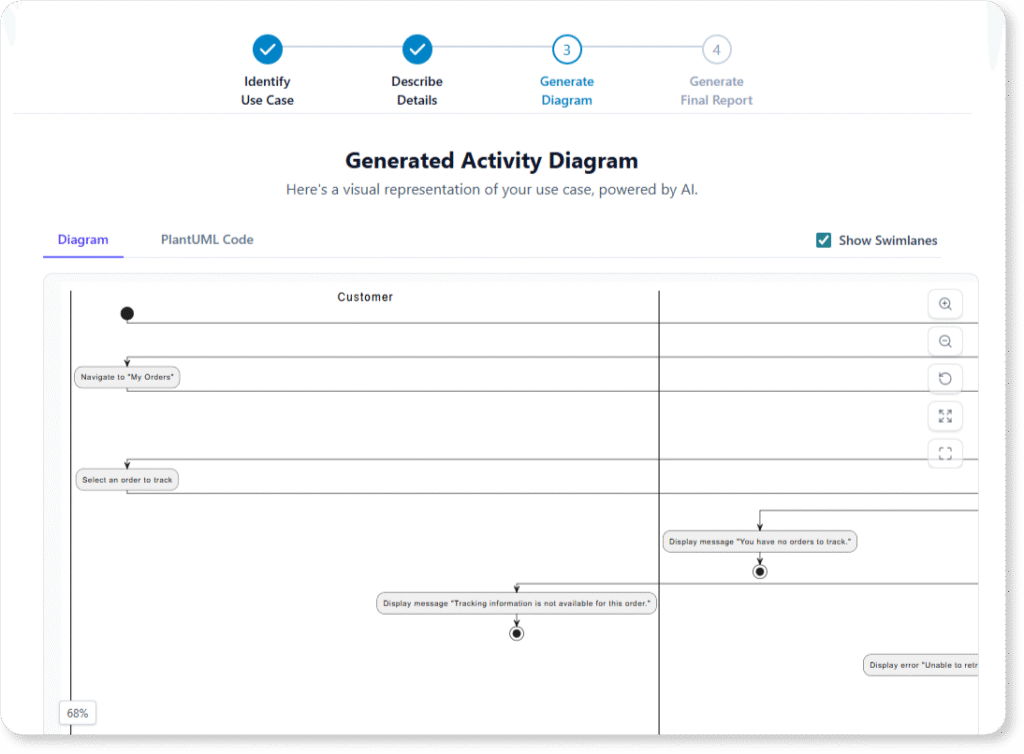Zoom in on the diagram

coord(945,304)
